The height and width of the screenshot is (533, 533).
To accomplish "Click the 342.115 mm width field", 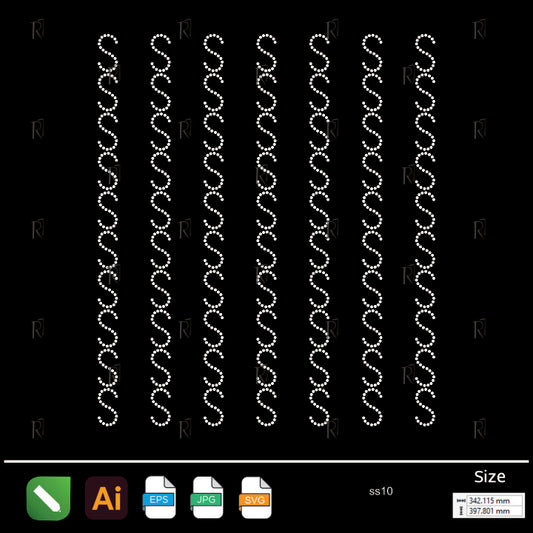I will (x=495, y=500).
